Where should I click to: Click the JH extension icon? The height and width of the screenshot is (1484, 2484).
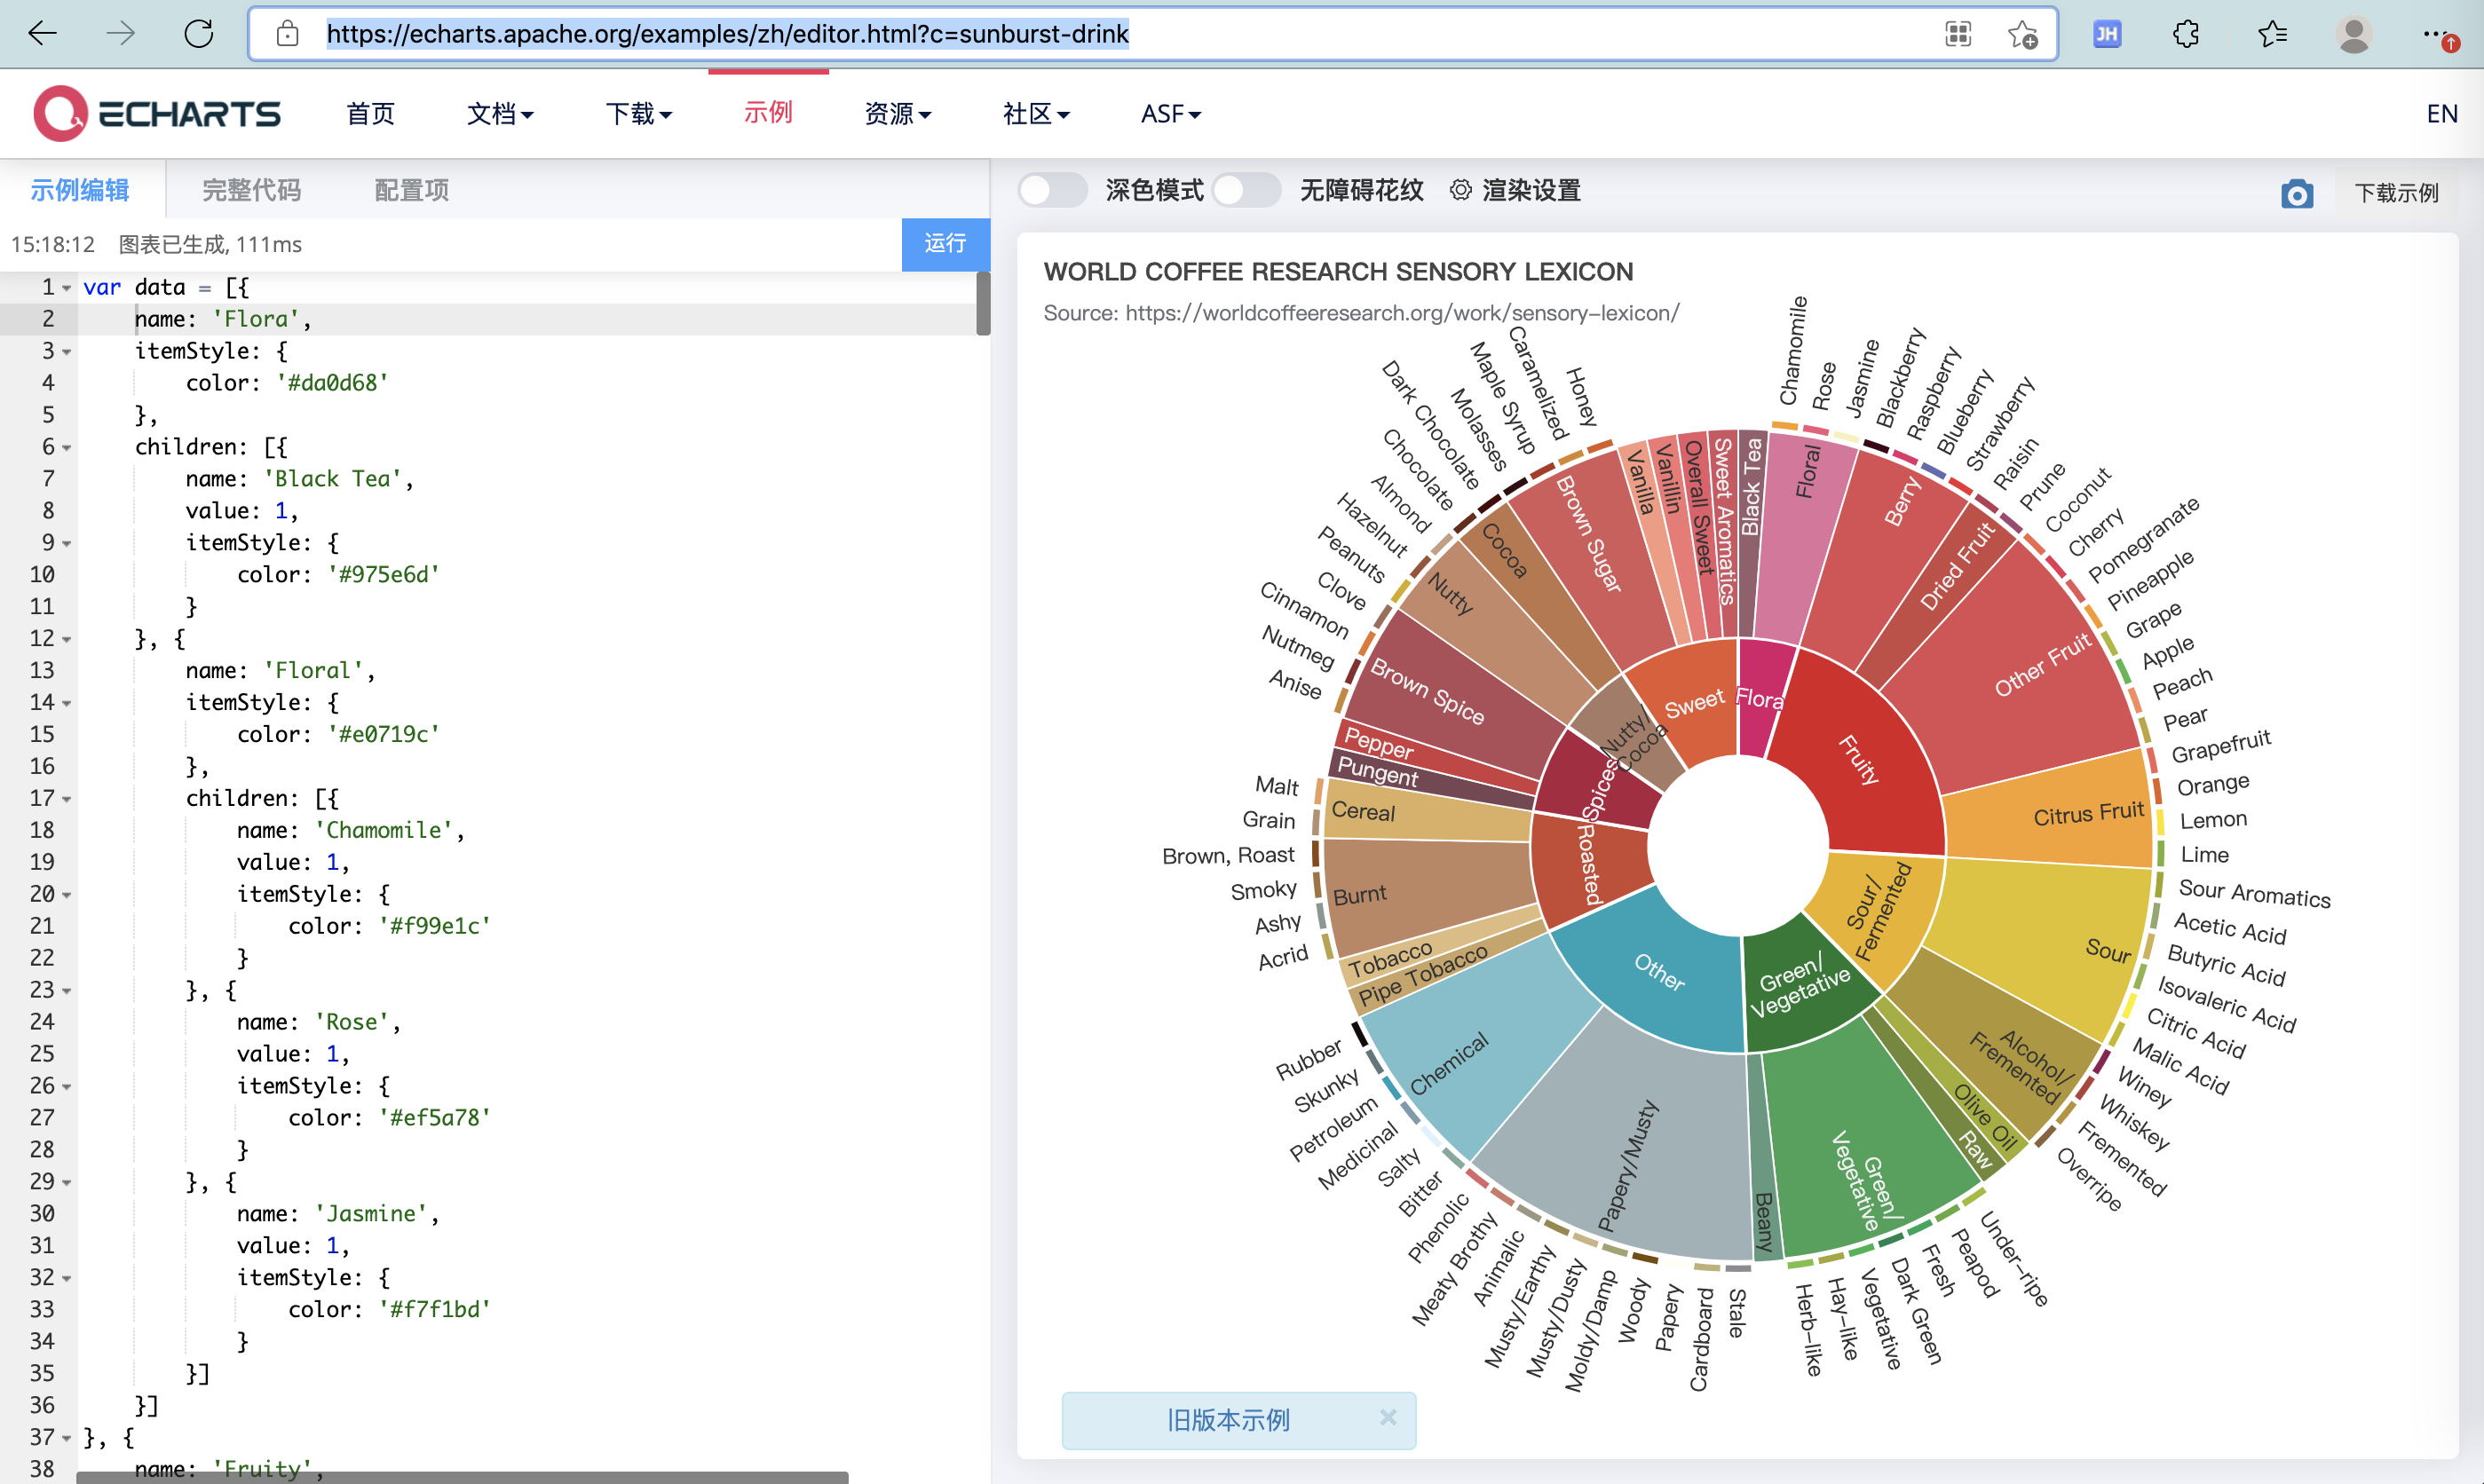click(x=2107, y=34)
